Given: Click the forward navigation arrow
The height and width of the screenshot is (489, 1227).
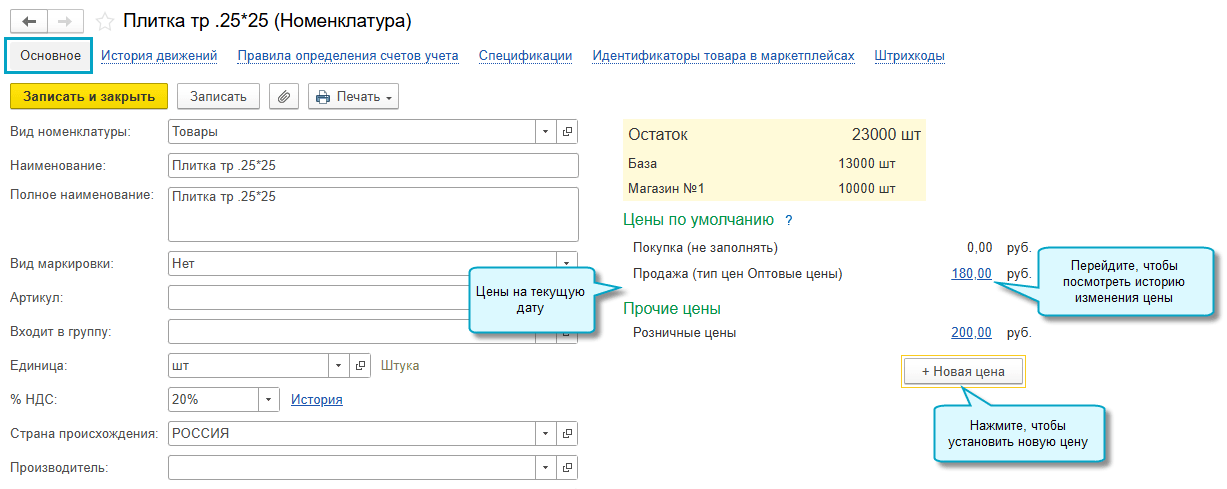Looking at the screenshot, I should coord(65,21).
